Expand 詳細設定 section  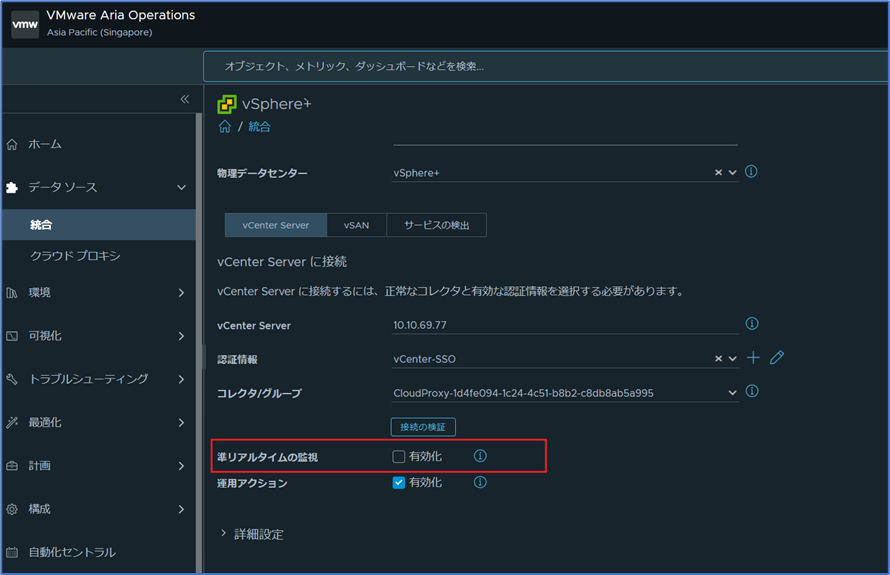(252, 534)
